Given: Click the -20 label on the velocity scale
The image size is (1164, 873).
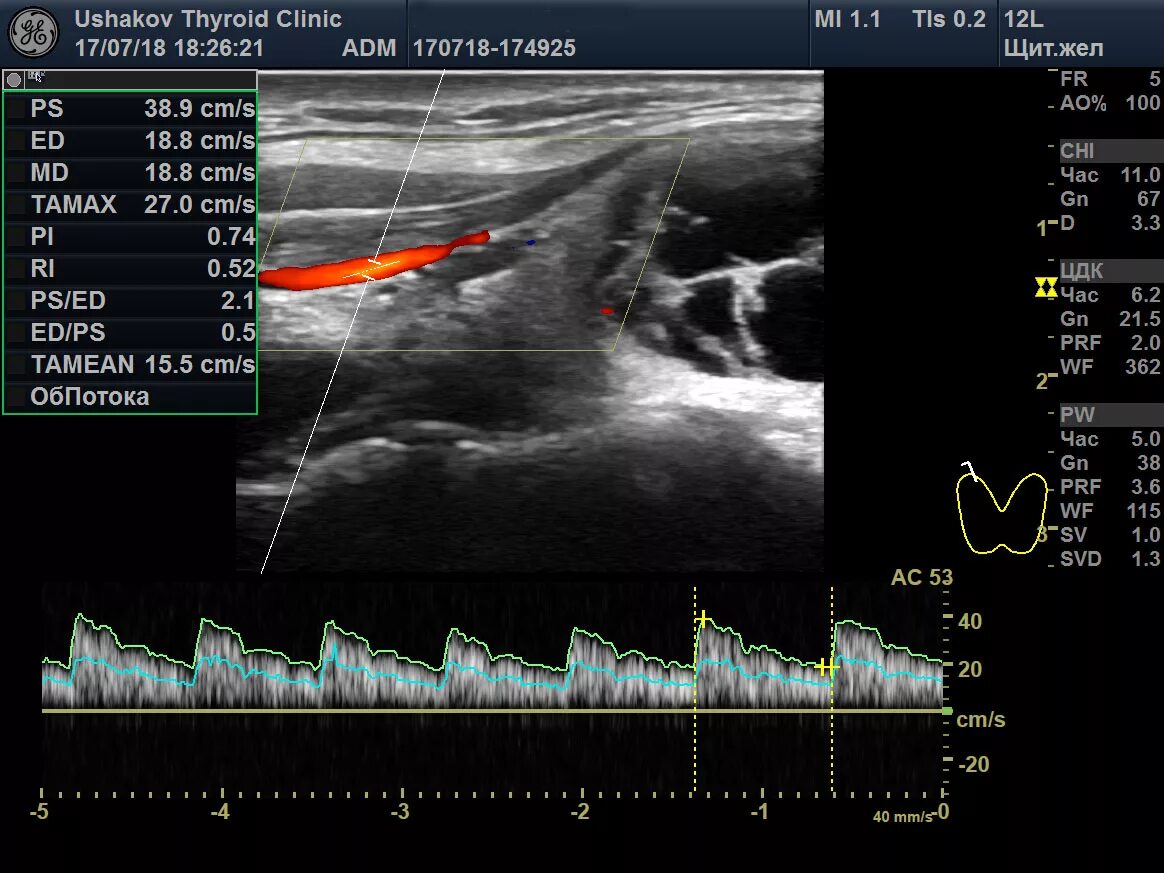Looking at the screenshot, I should (x=973, y=764).
